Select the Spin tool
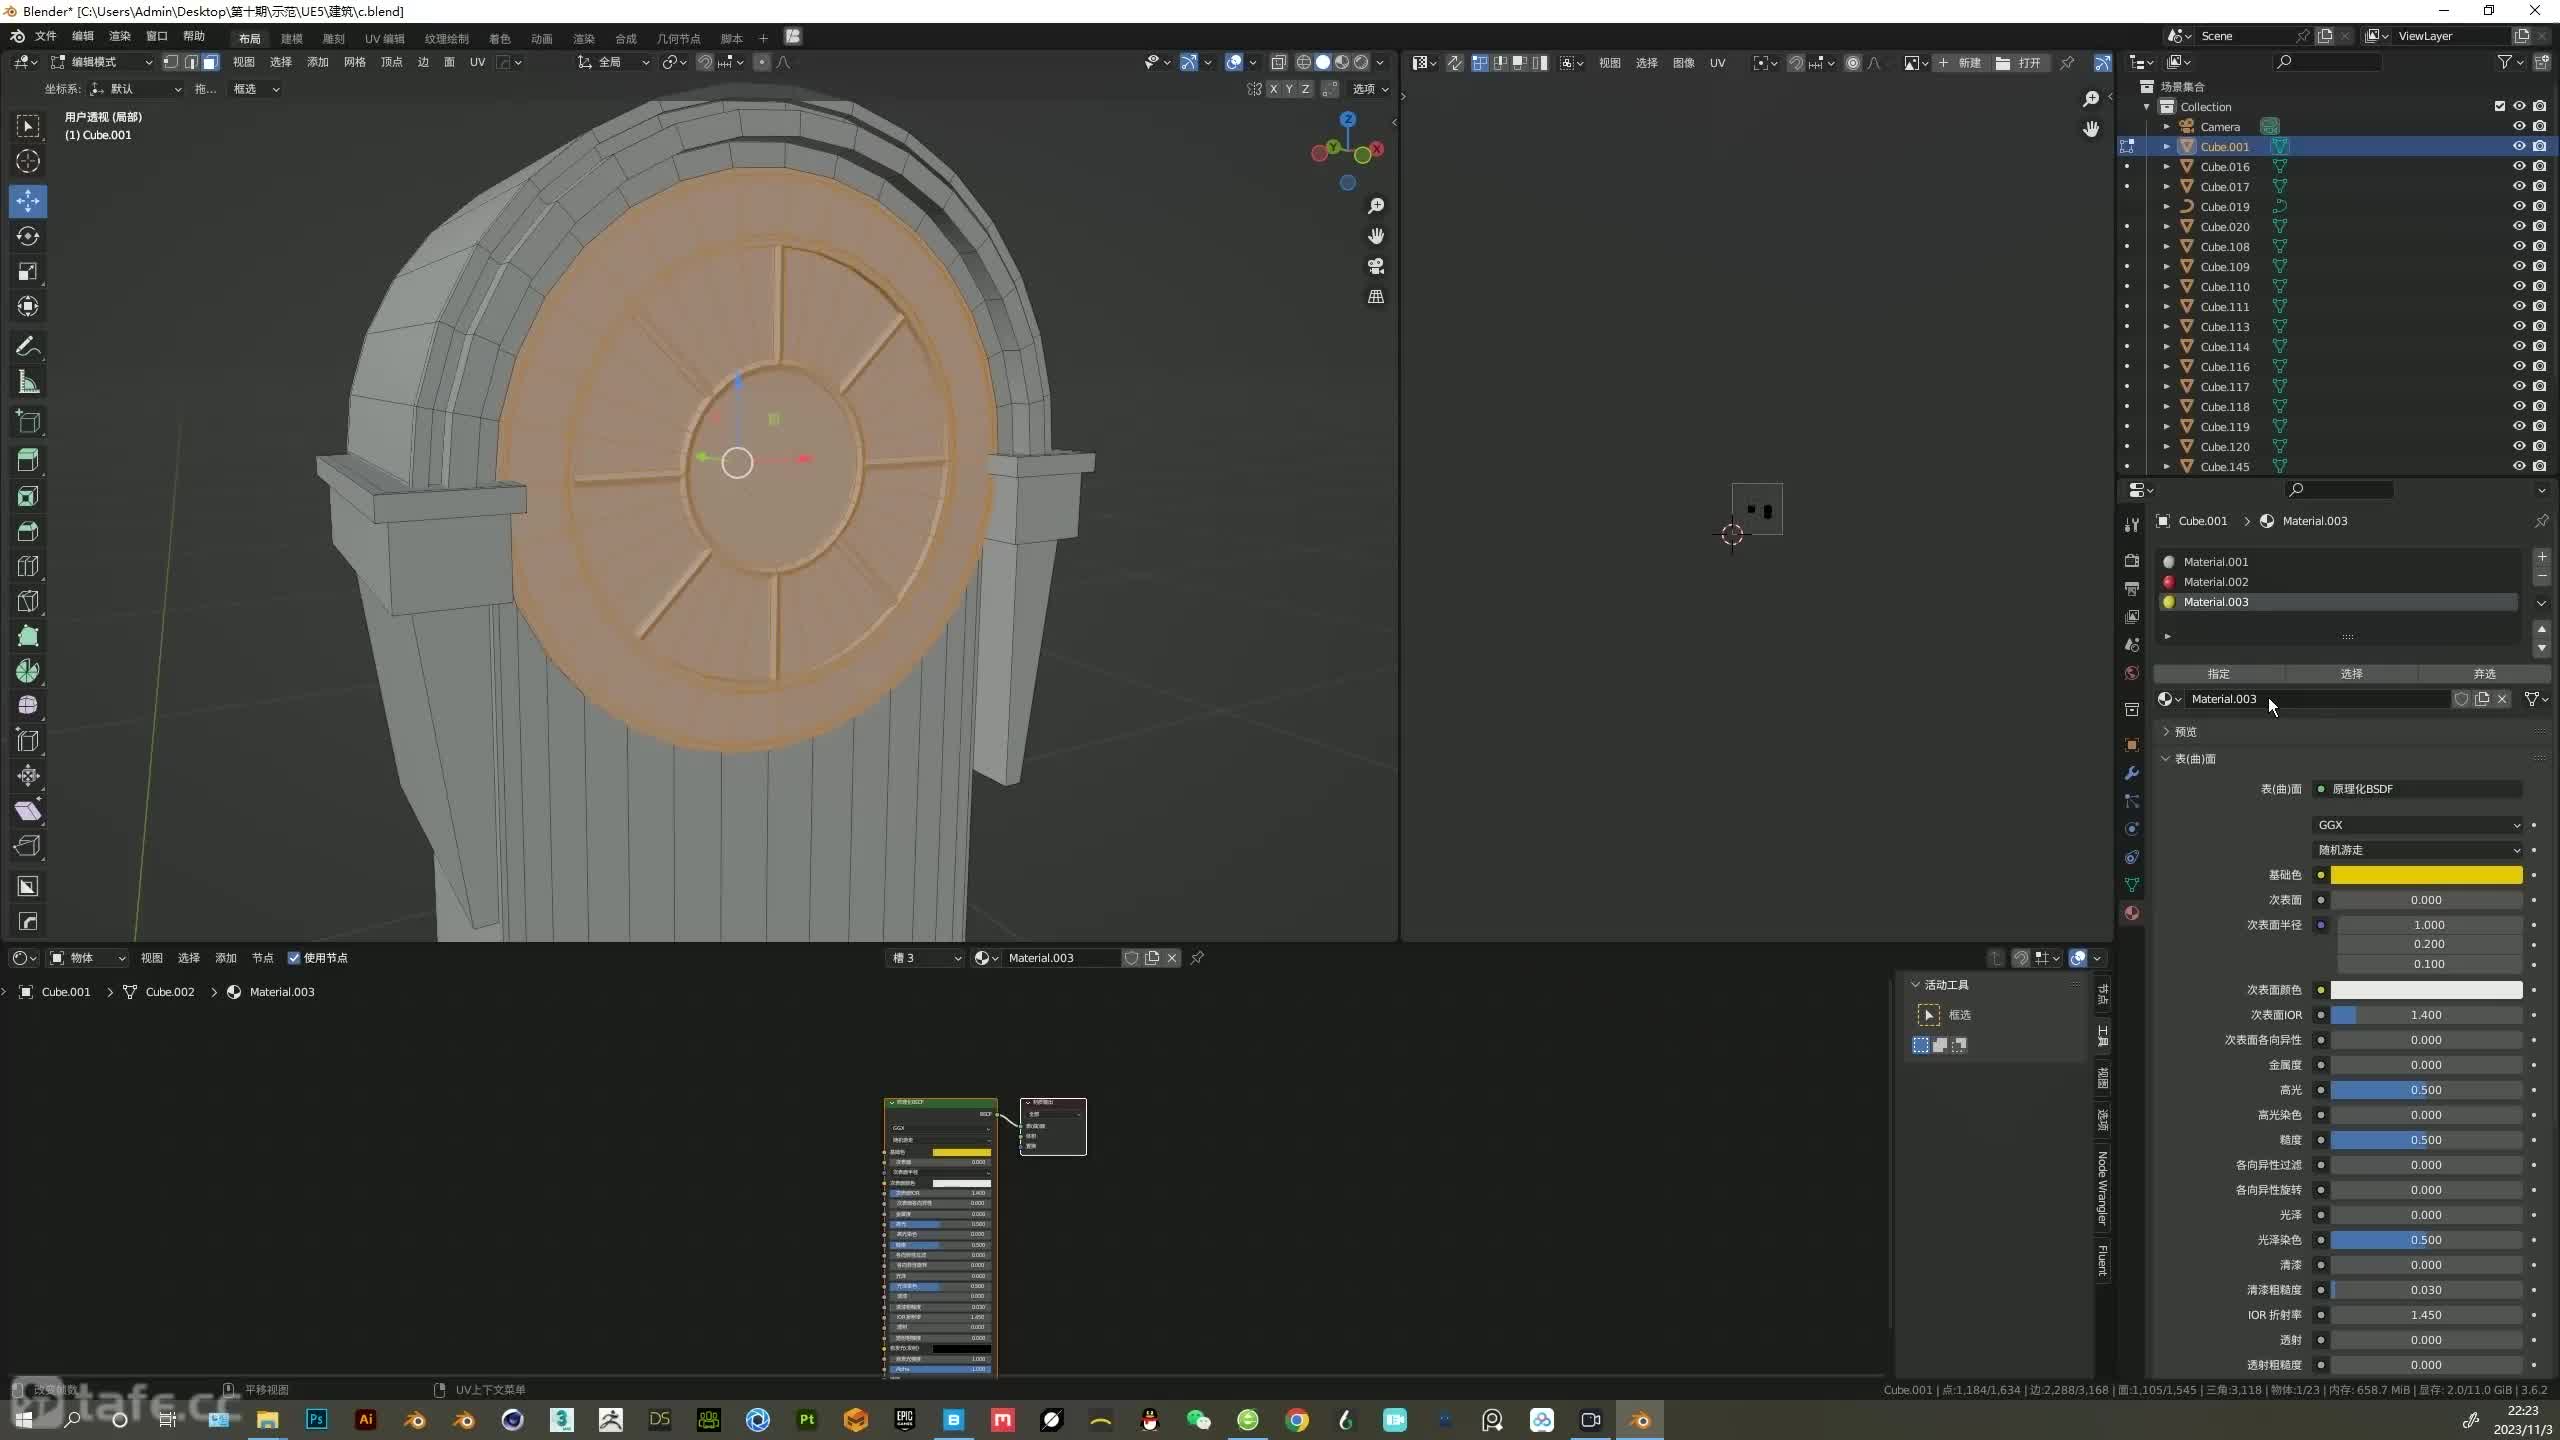2560x1440 pixels. 28,671
